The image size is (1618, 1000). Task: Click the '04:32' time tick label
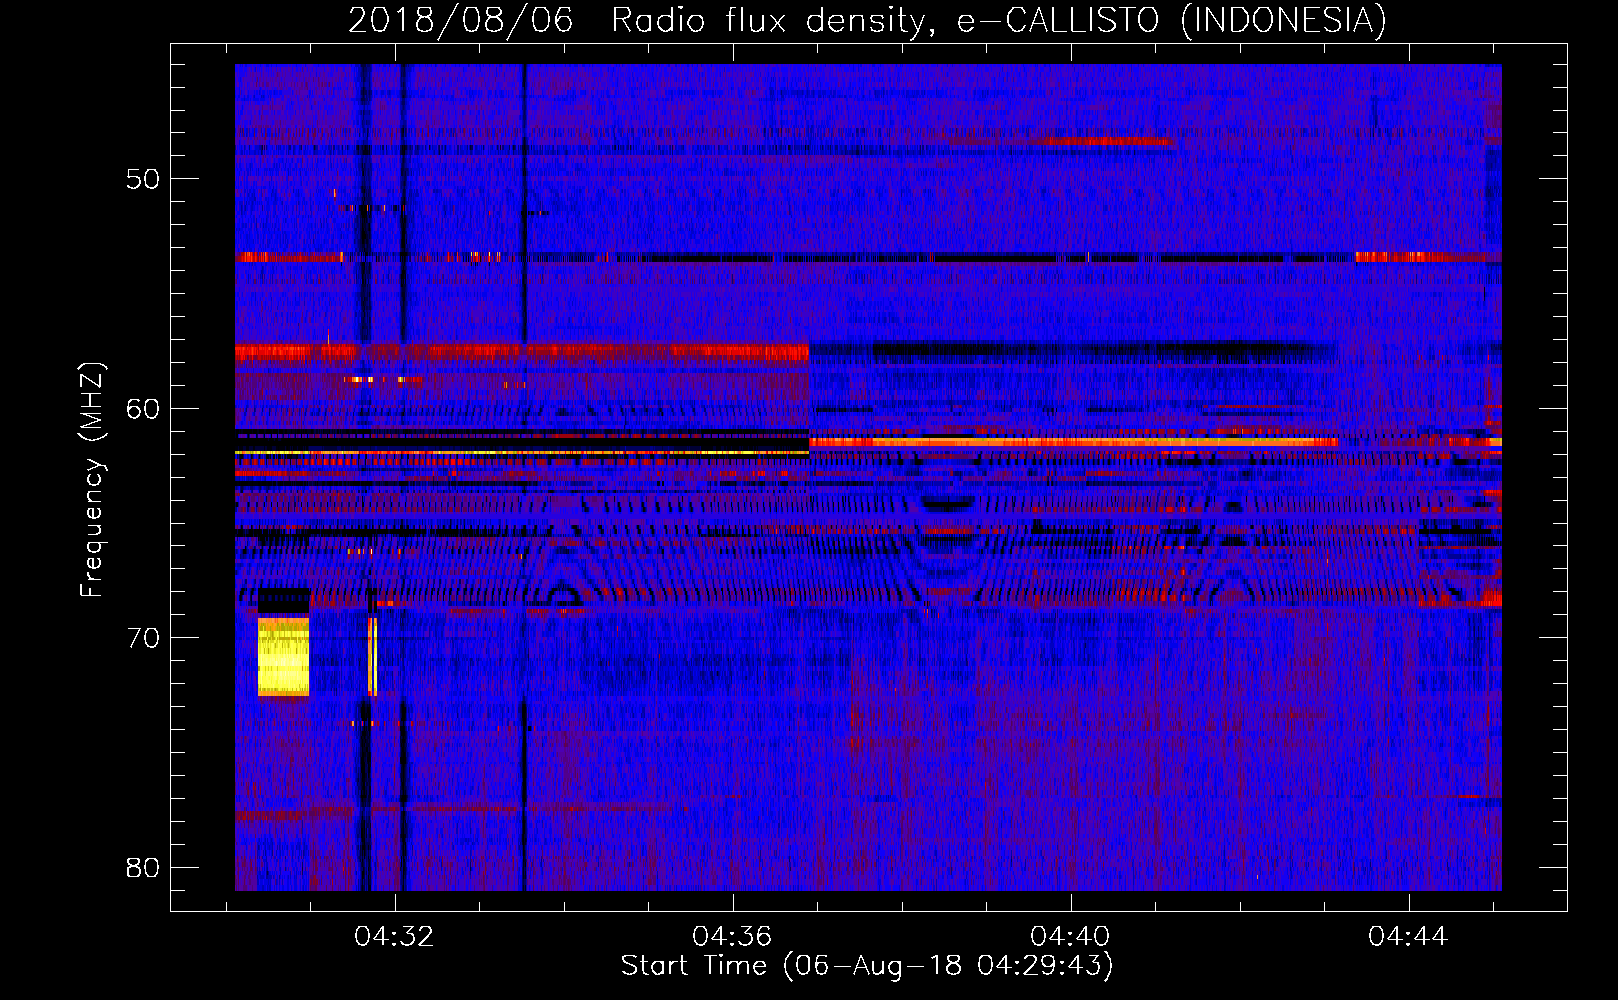pos(394,937)
